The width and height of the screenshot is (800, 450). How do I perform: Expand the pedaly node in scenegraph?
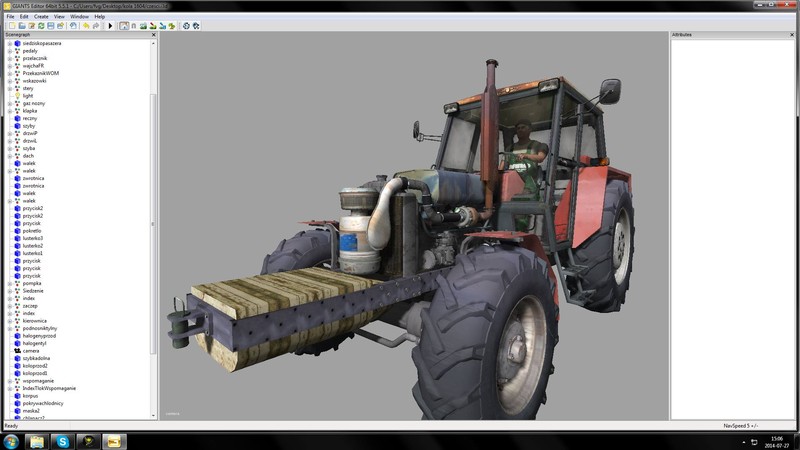coord(9,51)
